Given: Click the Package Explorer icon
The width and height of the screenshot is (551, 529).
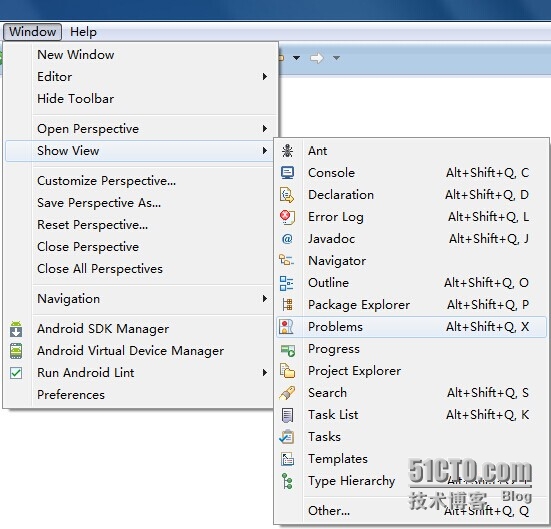Looking at the screenshot, I should [287, 305].
